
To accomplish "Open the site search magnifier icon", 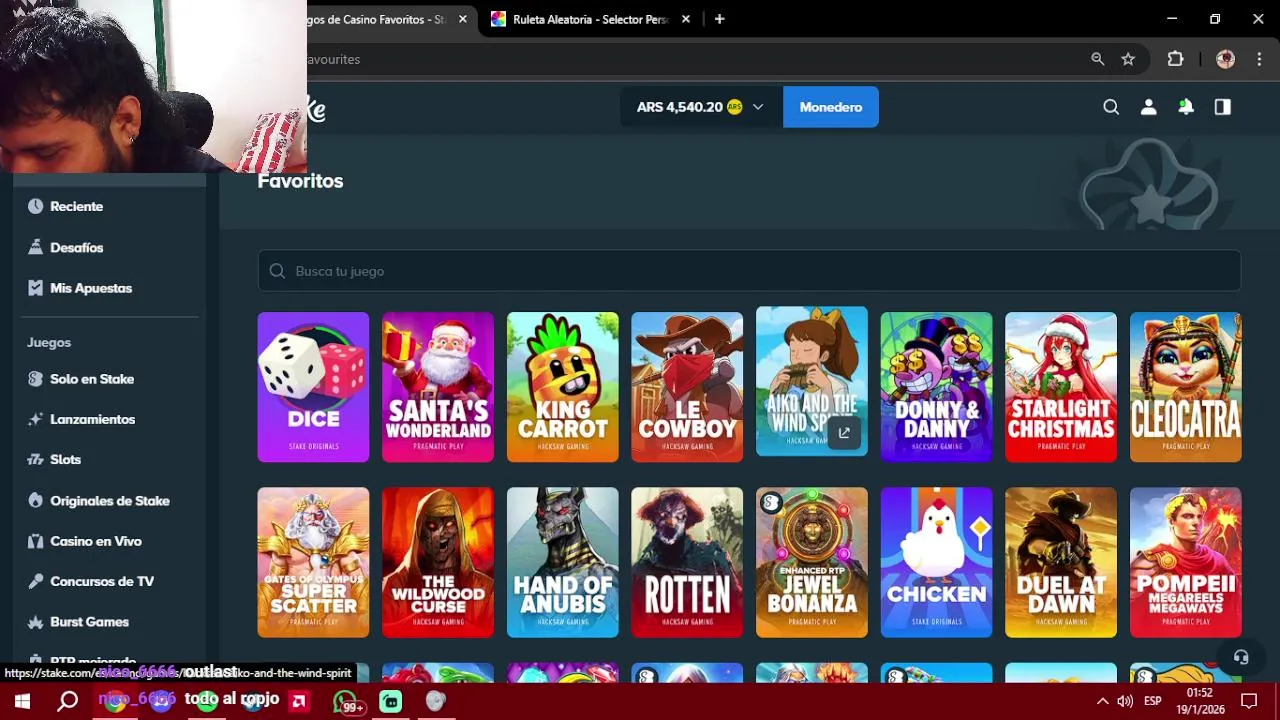I will [x=1111, y=107].
